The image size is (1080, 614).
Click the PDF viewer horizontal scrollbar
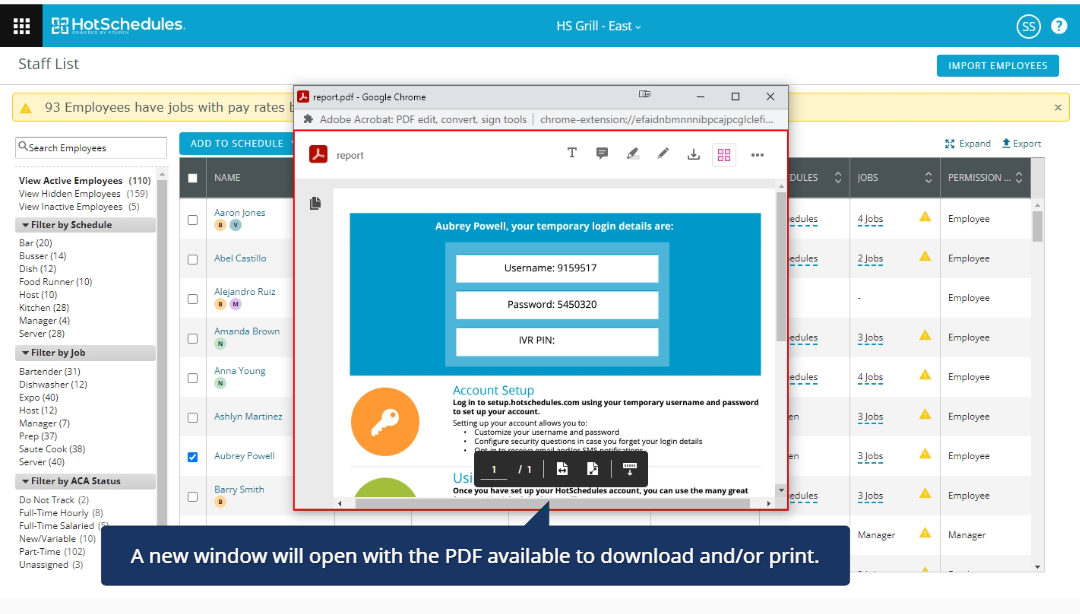[x=554, y=503]
